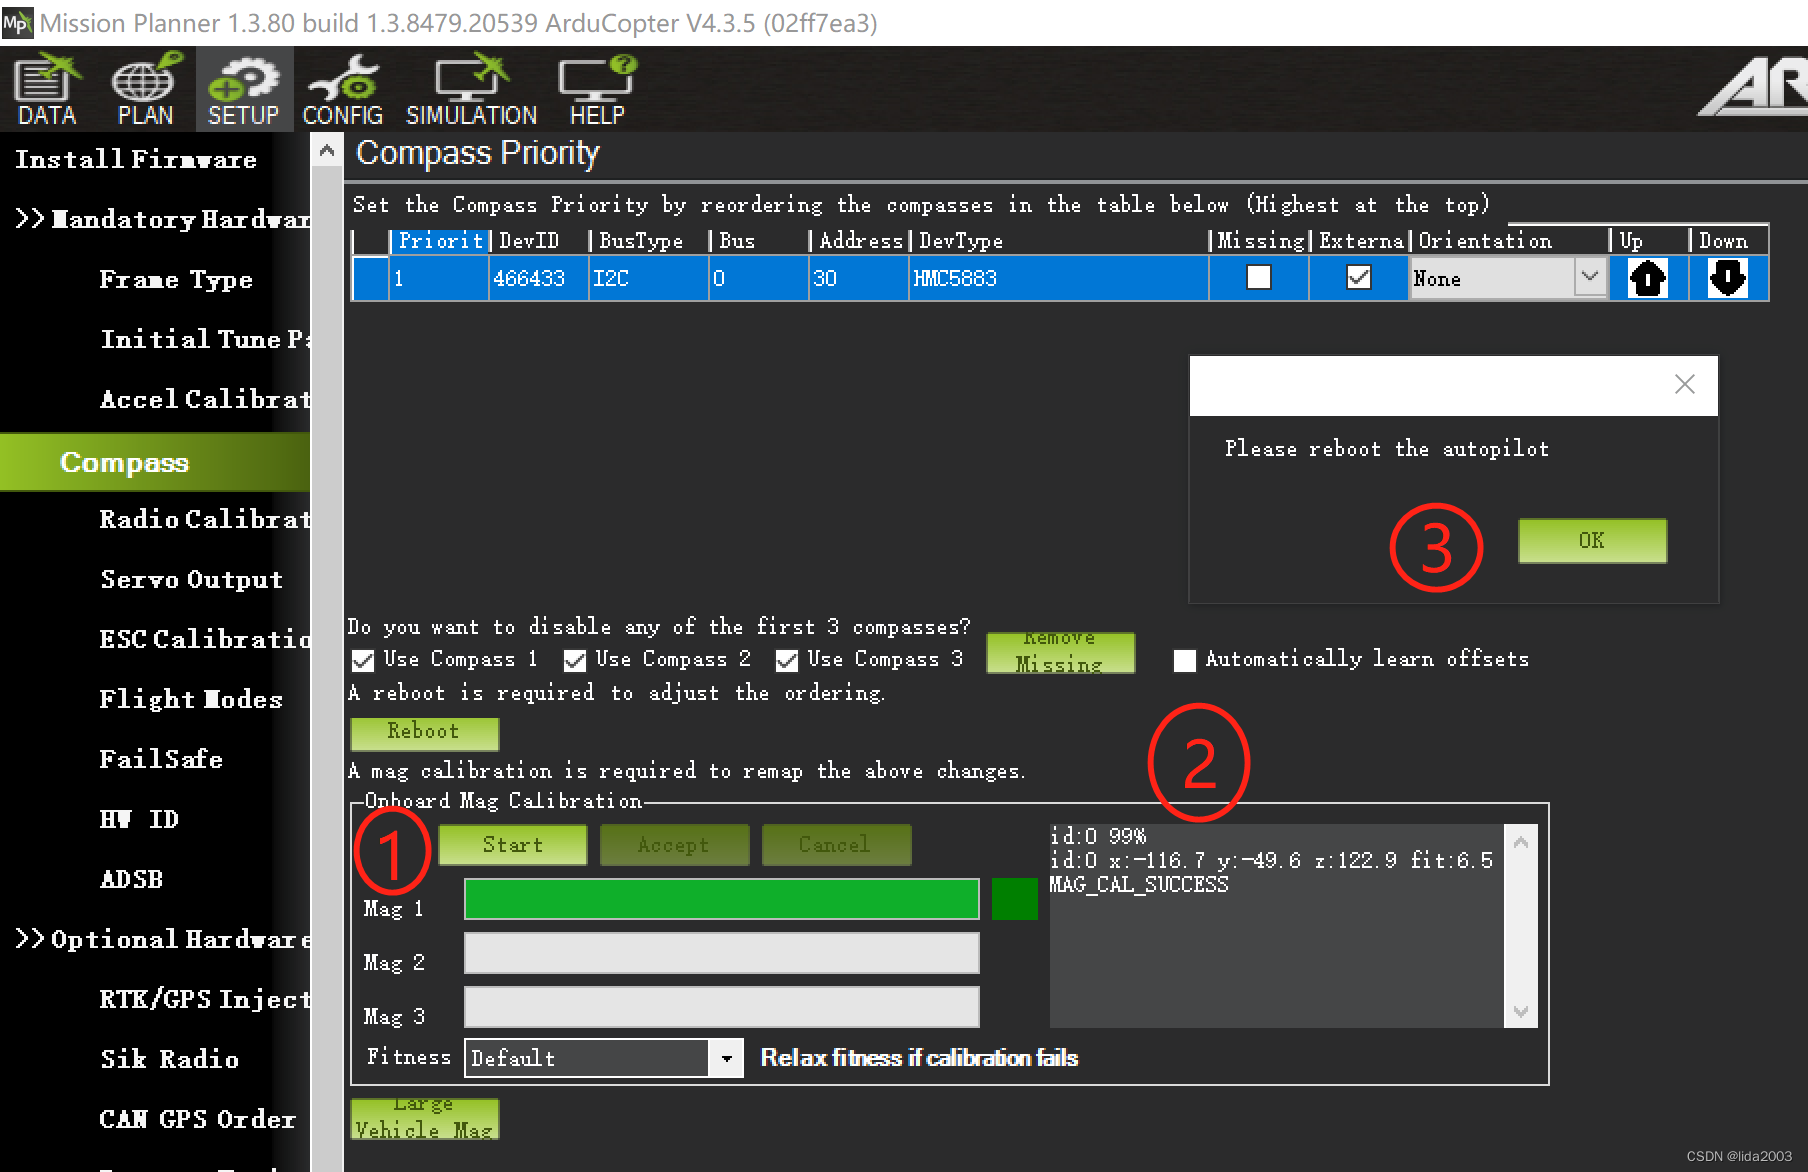
Task: Open Servo Output page
Action: click(192, 579)
